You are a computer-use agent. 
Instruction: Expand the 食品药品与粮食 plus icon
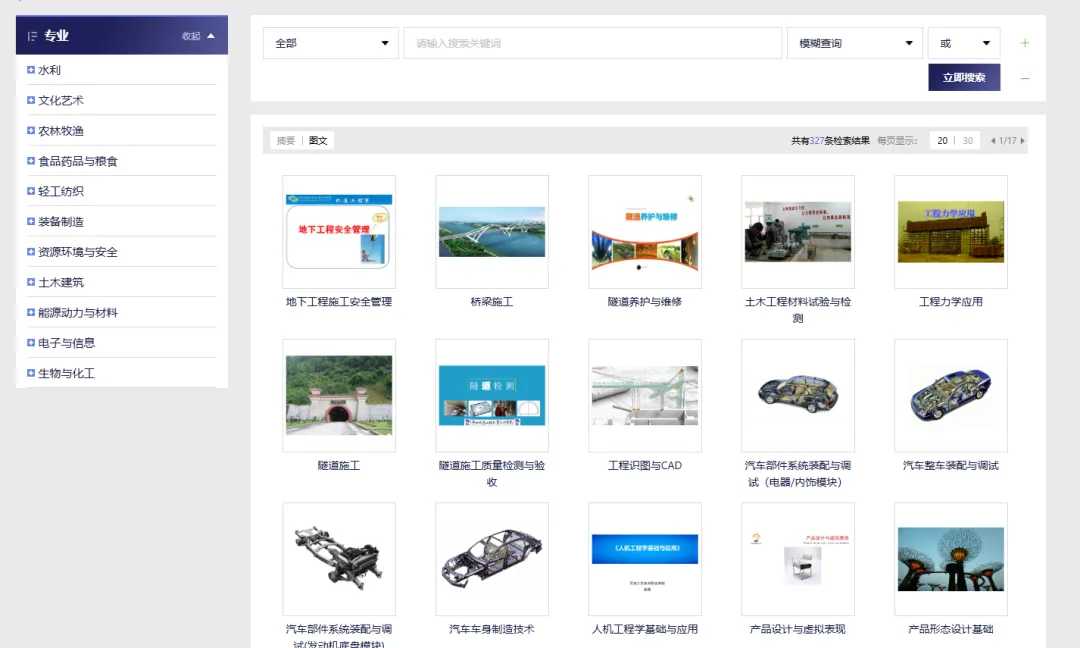[30, 160]
